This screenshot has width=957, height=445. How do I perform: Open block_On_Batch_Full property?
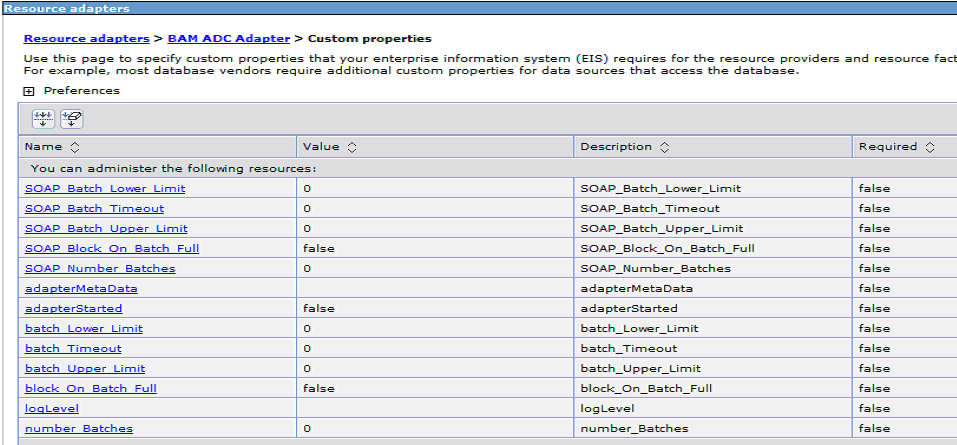pos(91,388)
